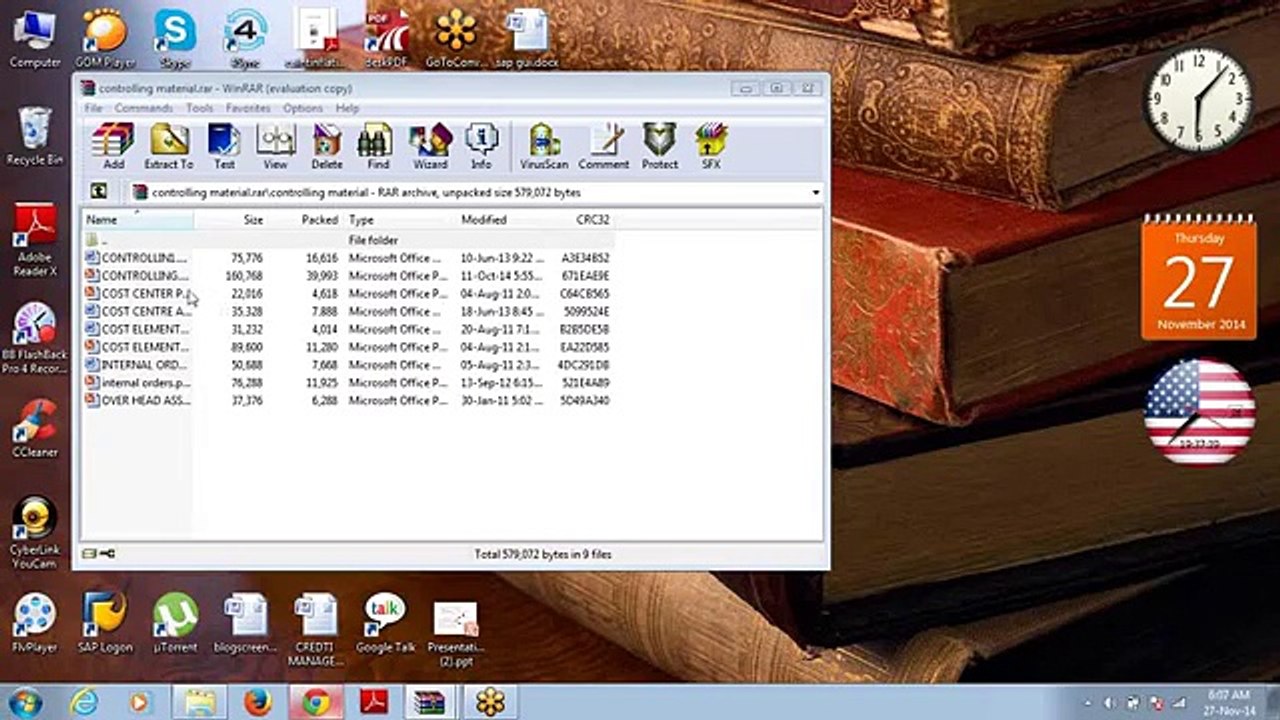Select the Google Talk desktop shortcut
The height and width of the screenshot is (720, 1280).
[x=385, y=622]
